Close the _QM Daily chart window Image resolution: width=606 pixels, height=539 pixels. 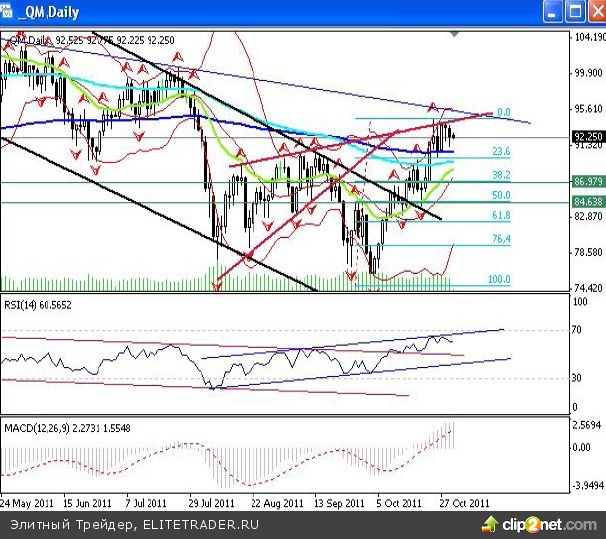(593, 12)
